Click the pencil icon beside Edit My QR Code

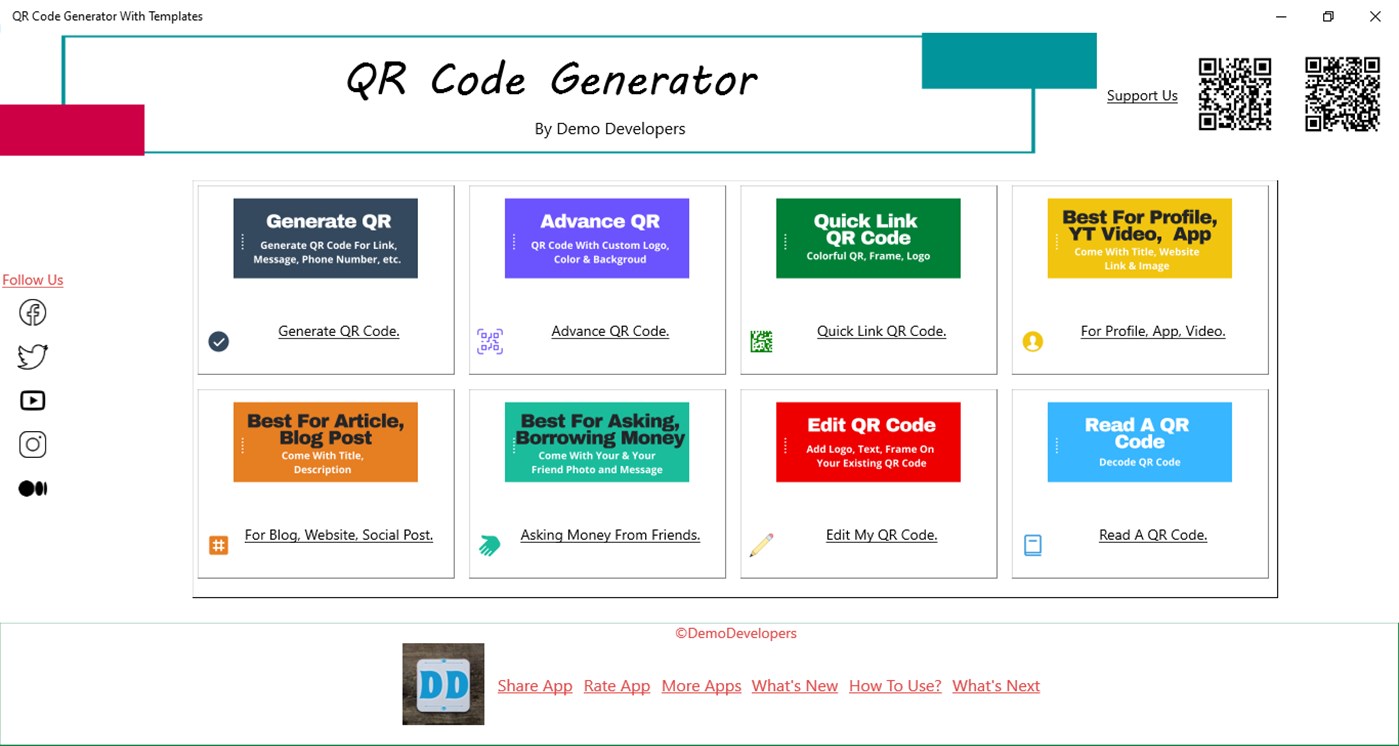[761, 545]
